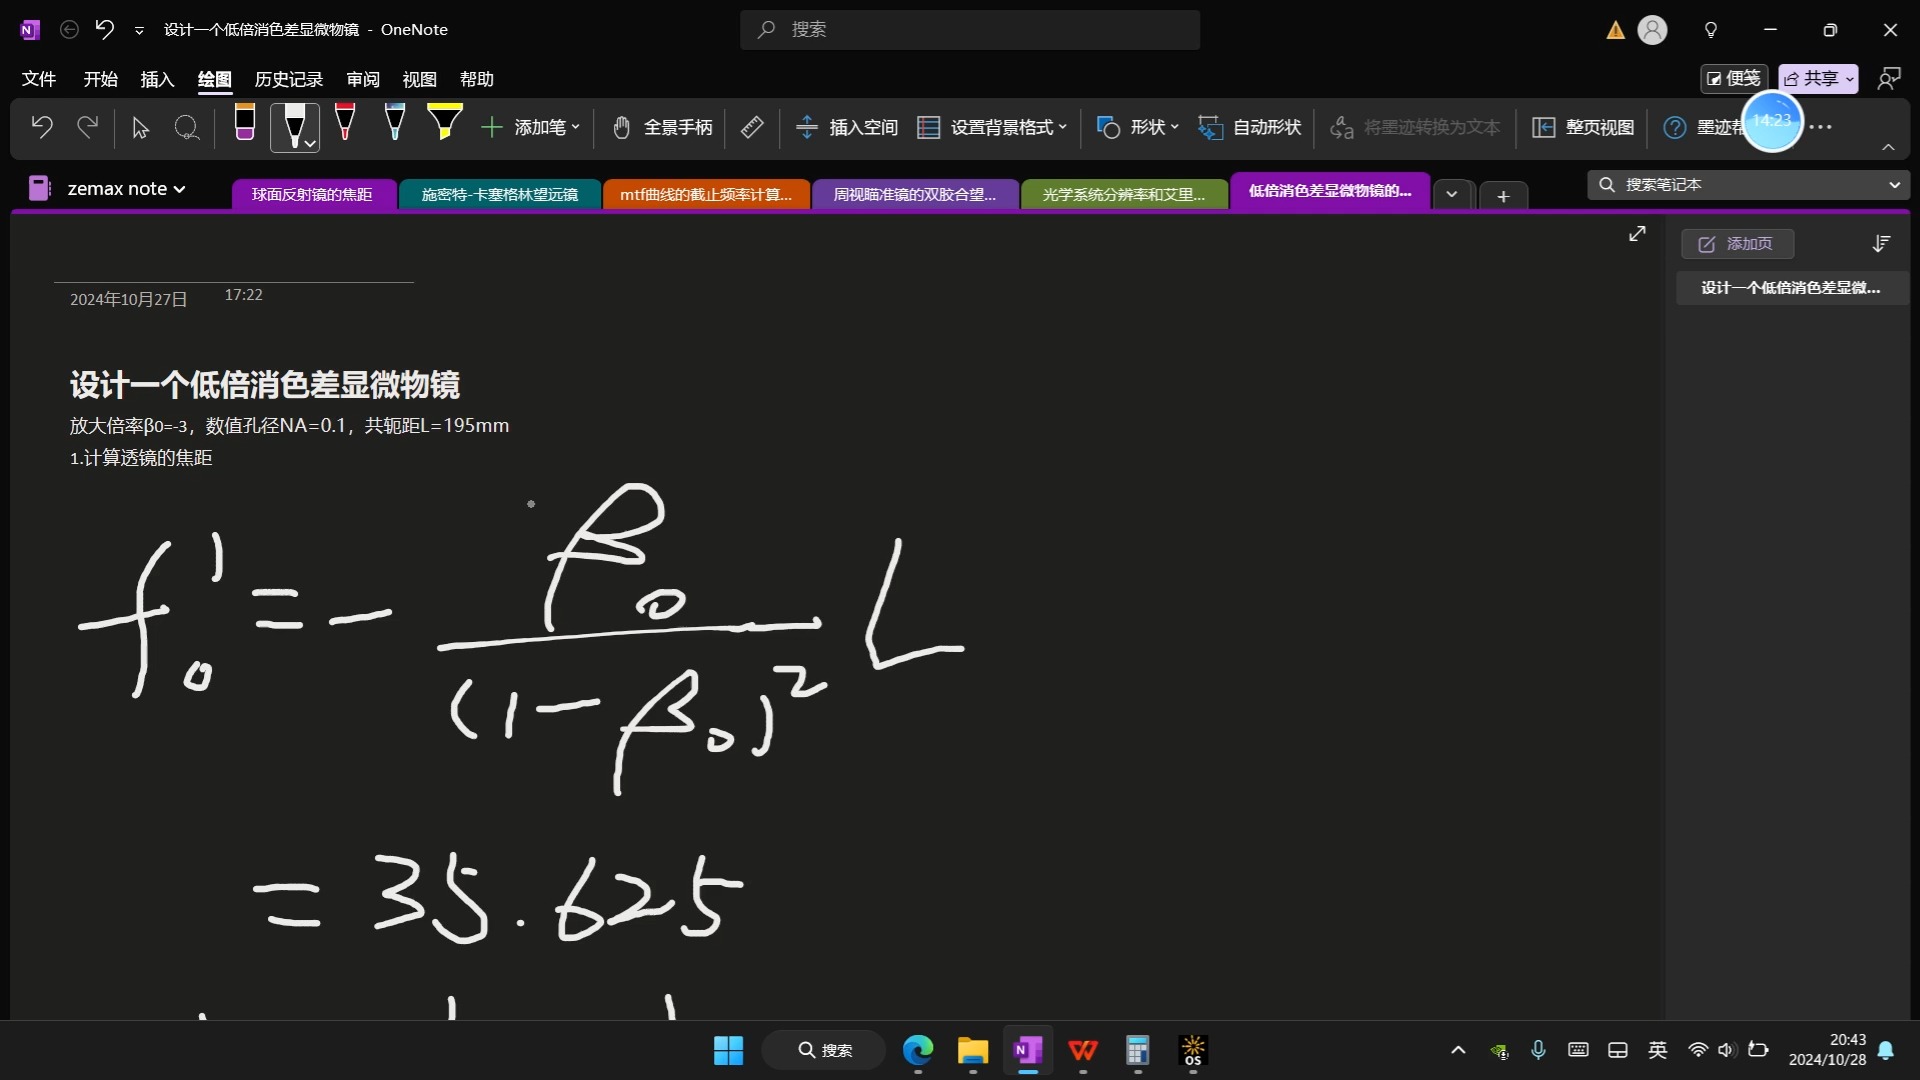Select the lasso selection tool
This screenshot has height=1080, width=1920.
pos(187,127)
